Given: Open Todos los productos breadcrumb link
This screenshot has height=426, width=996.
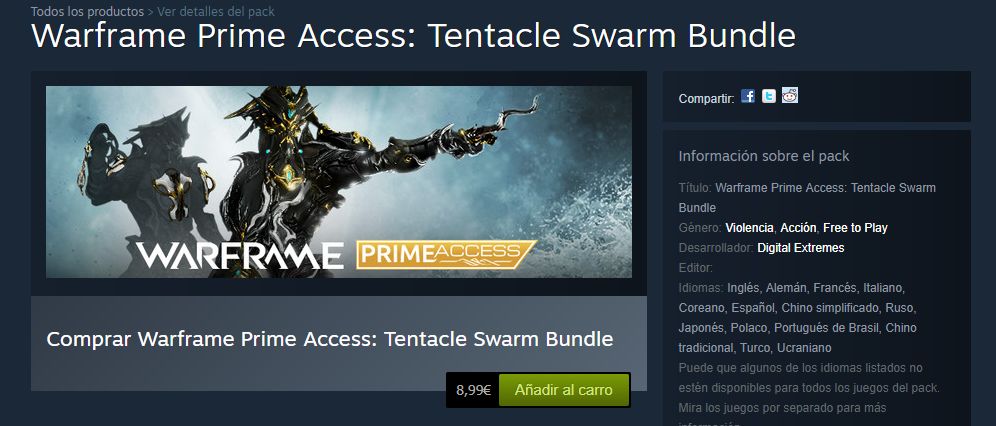Looking at the screenshot, I should (87, 11).
